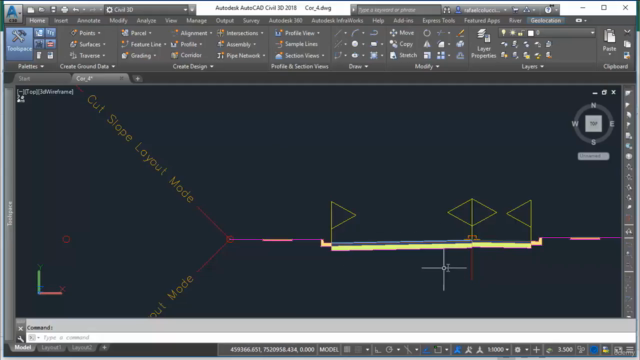Image resolution: width=640 pixels, height=360 pixels.
Task: Open the layer selection dropdown
Action: pyautogui.click(x=547, y=33)
